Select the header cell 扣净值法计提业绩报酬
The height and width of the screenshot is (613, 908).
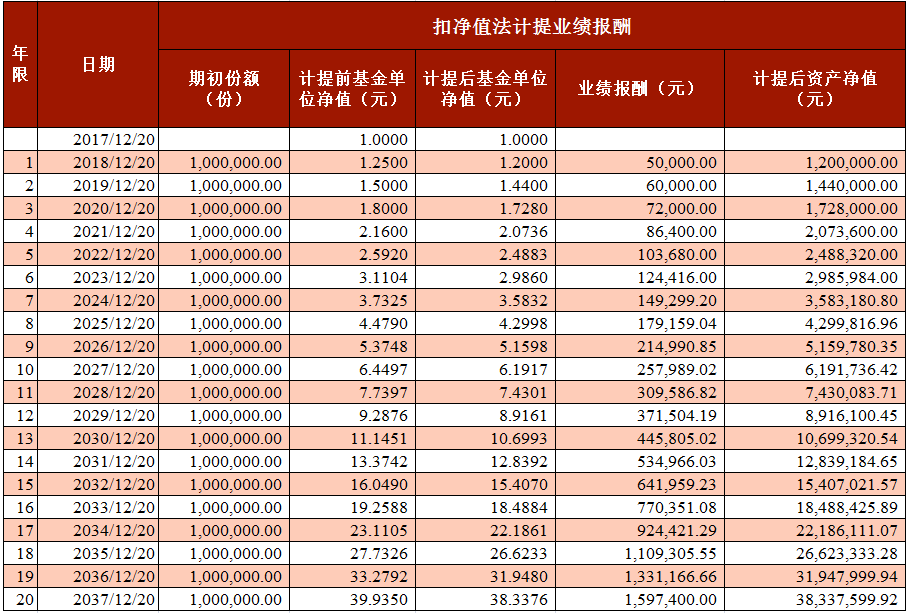point(532,27)
